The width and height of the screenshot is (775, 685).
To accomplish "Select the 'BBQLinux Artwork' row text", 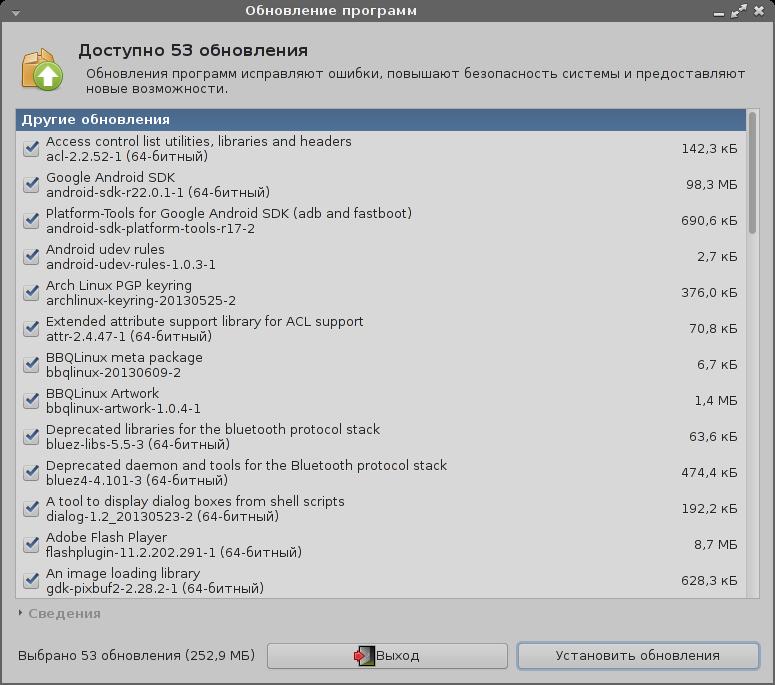I will coord(102,393).
